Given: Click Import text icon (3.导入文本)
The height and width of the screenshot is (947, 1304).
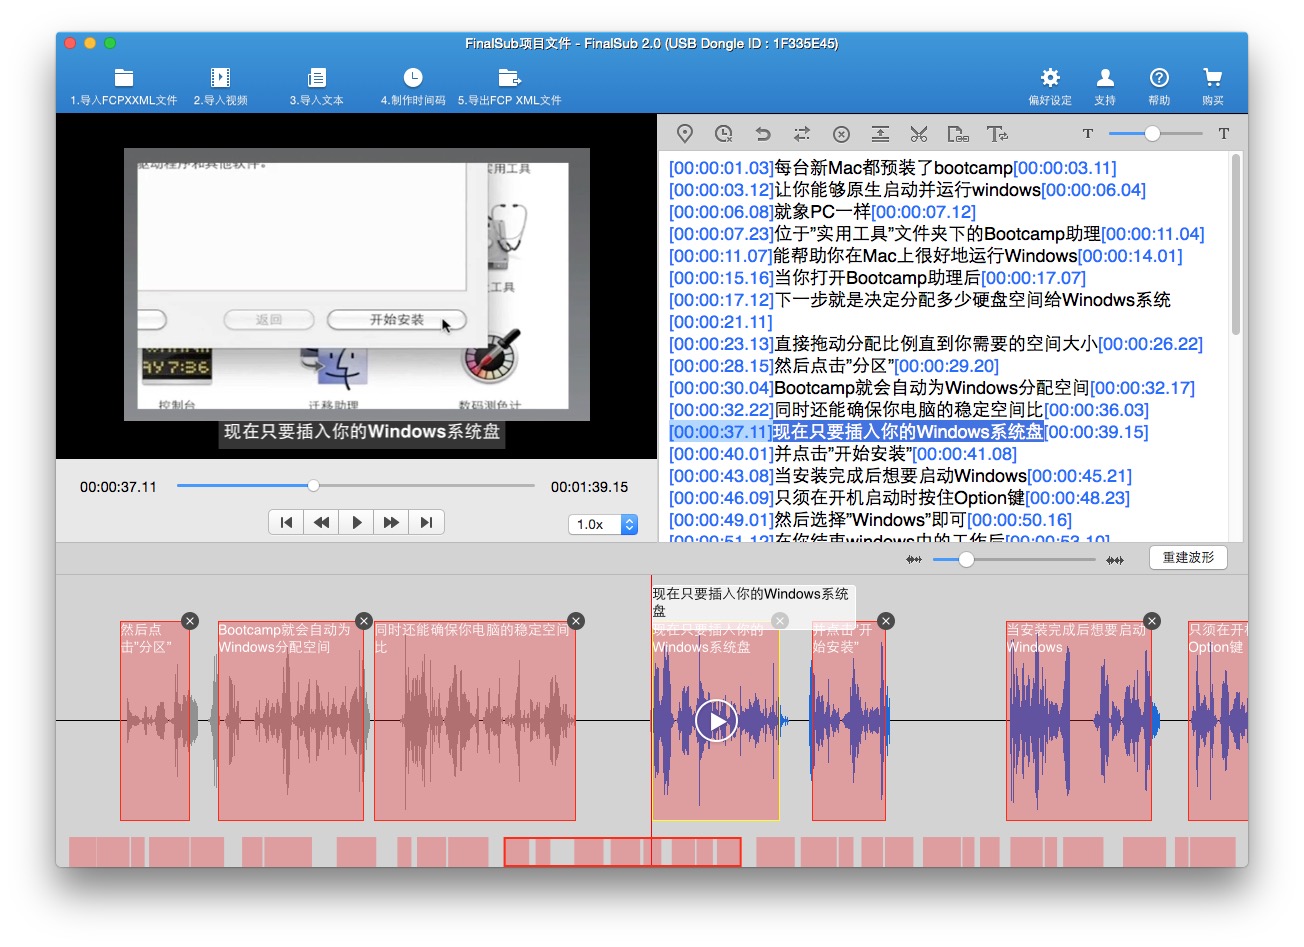Looking at the screenshot, I should (317, 78).
